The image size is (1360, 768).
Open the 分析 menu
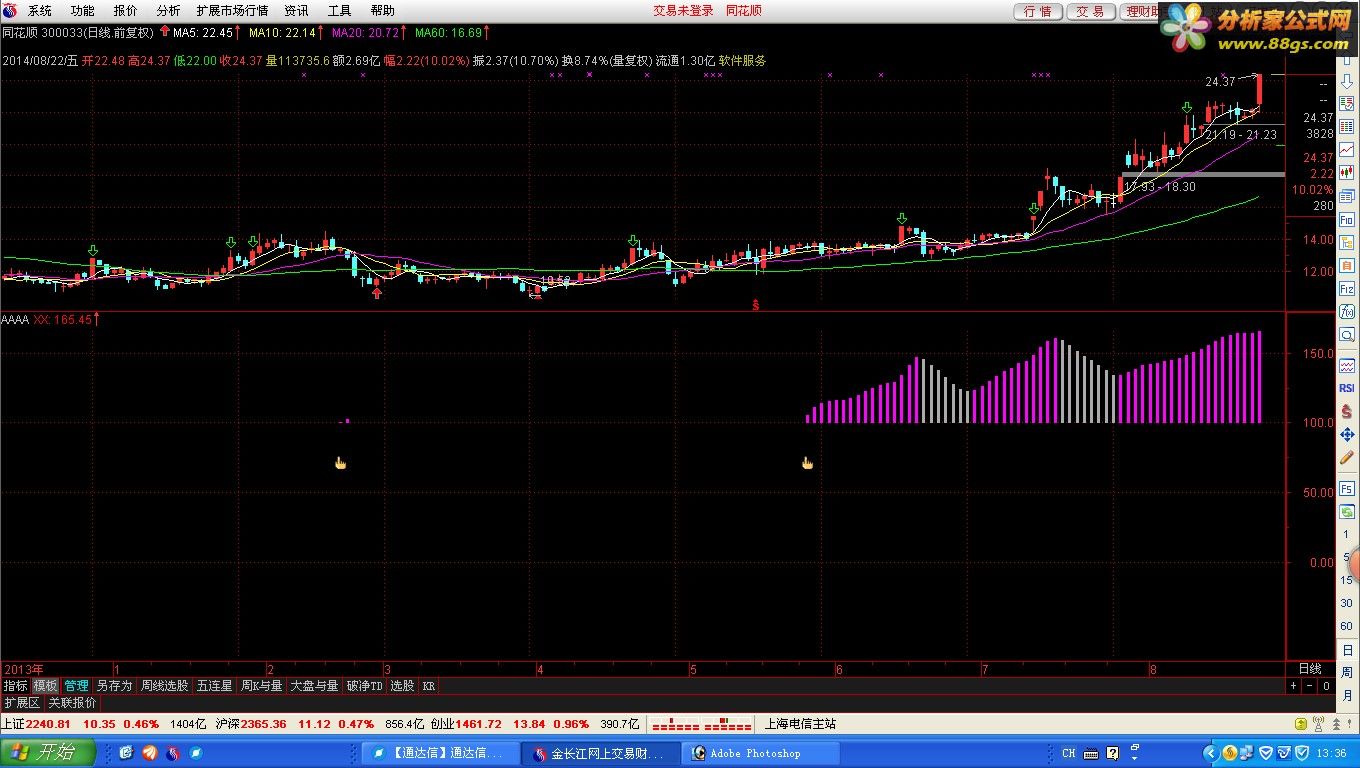click(168, 11)
